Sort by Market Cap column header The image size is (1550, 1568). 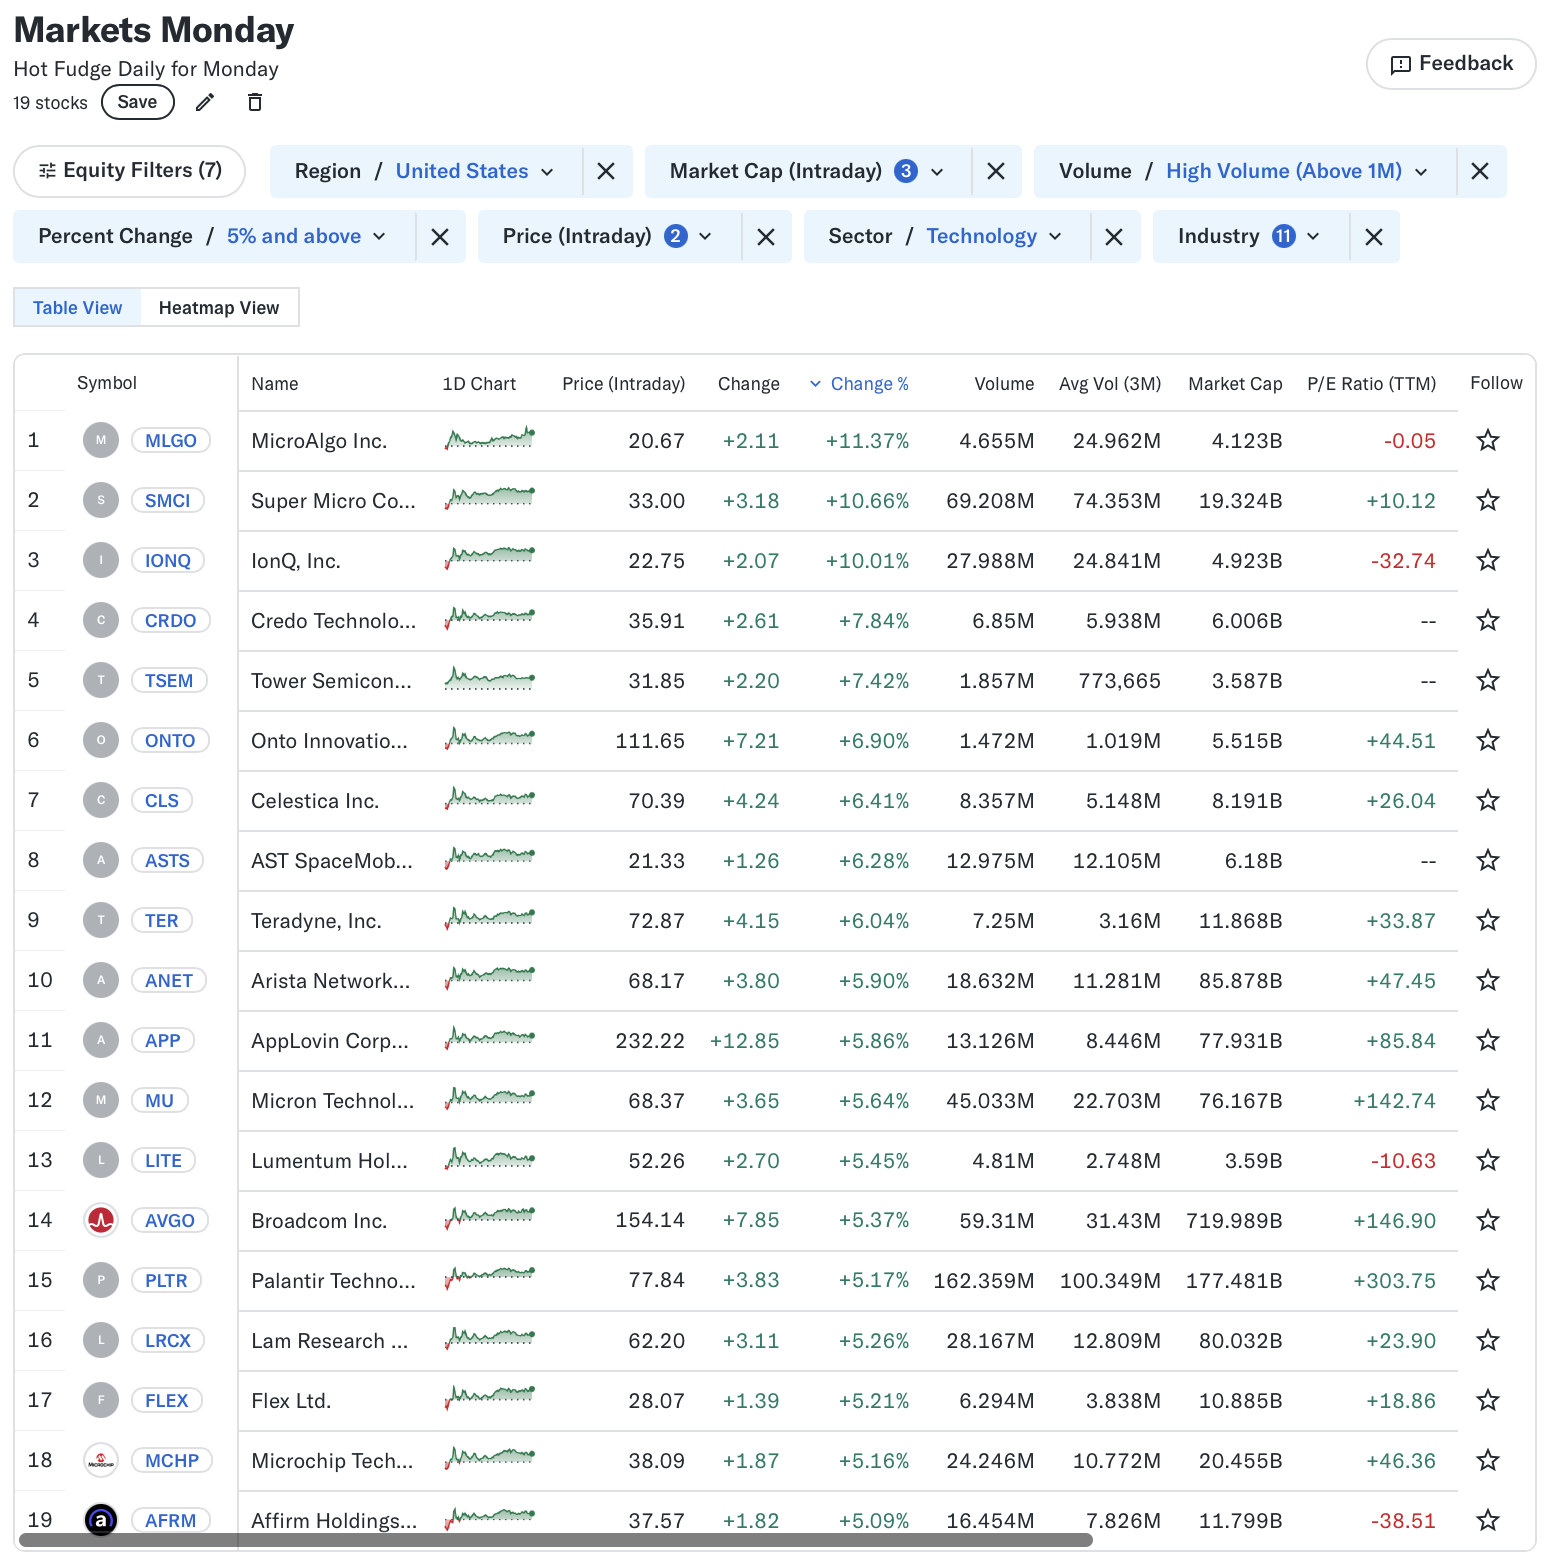coord(1235,384)
